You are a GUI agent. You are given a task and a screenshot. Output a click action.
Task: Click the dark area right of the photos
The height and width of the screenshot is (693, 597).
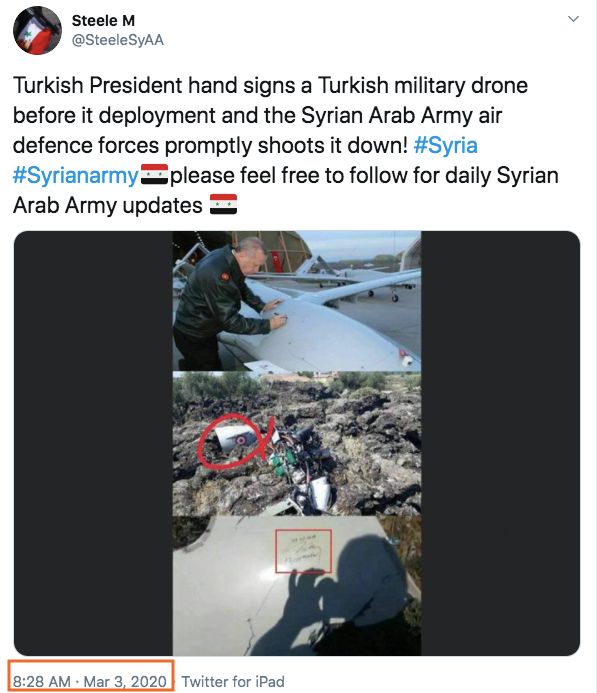click(500, 443)
